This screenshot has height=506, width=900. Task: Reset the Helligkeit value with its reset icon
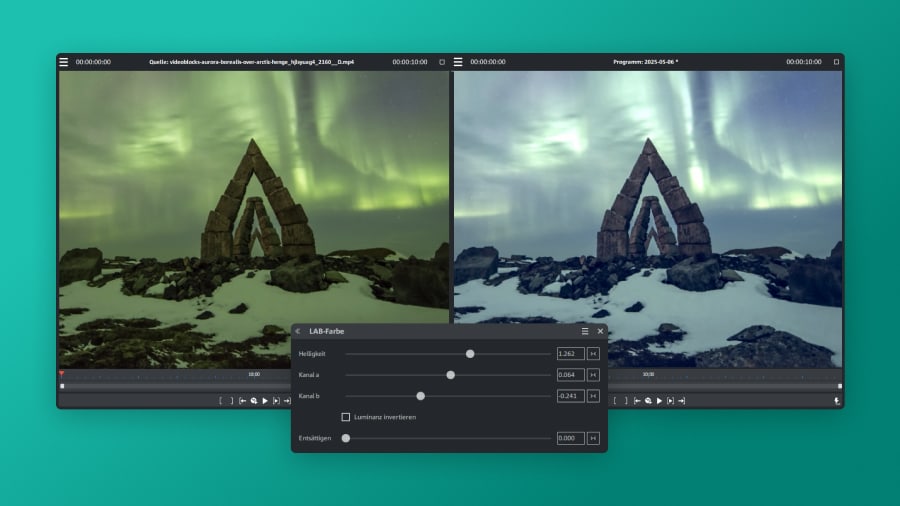tap(593, 354)
